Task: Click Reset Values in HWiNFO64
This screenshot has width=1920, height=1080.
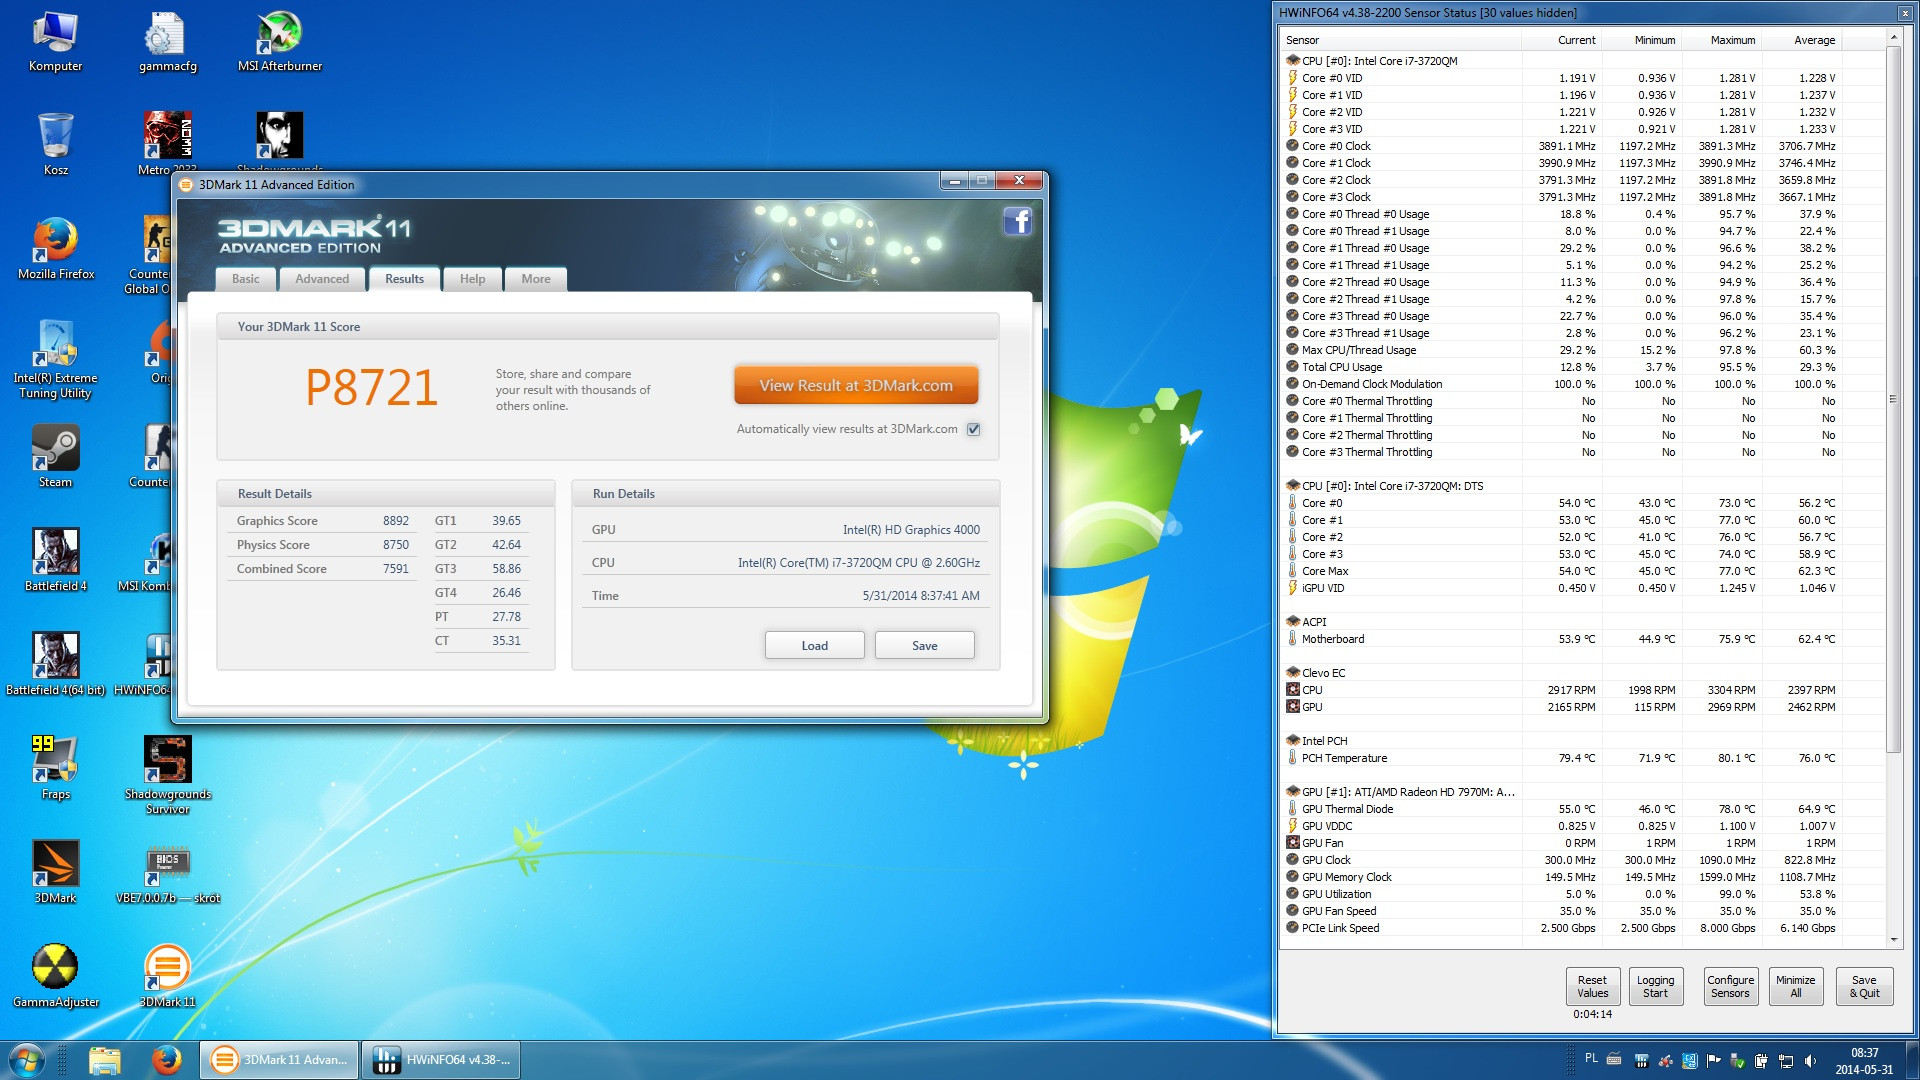Action: click(1592, 986)
